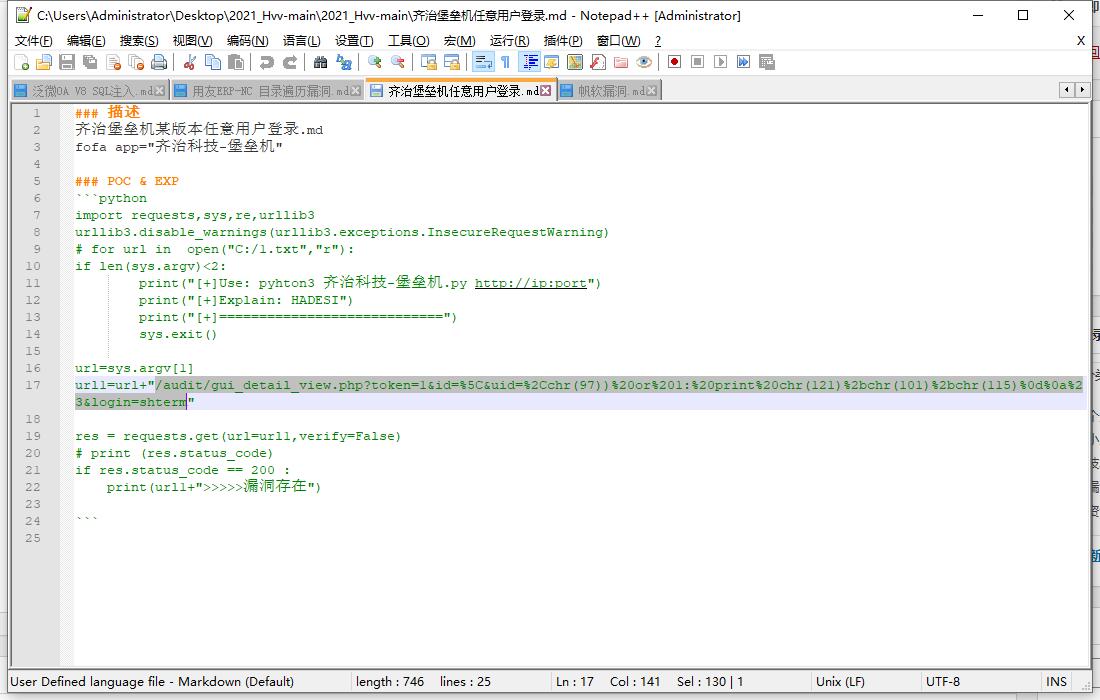Click the Unix (LF) line ending status
This screenshot has width=1100, height=700.
[x=840, y=682]
